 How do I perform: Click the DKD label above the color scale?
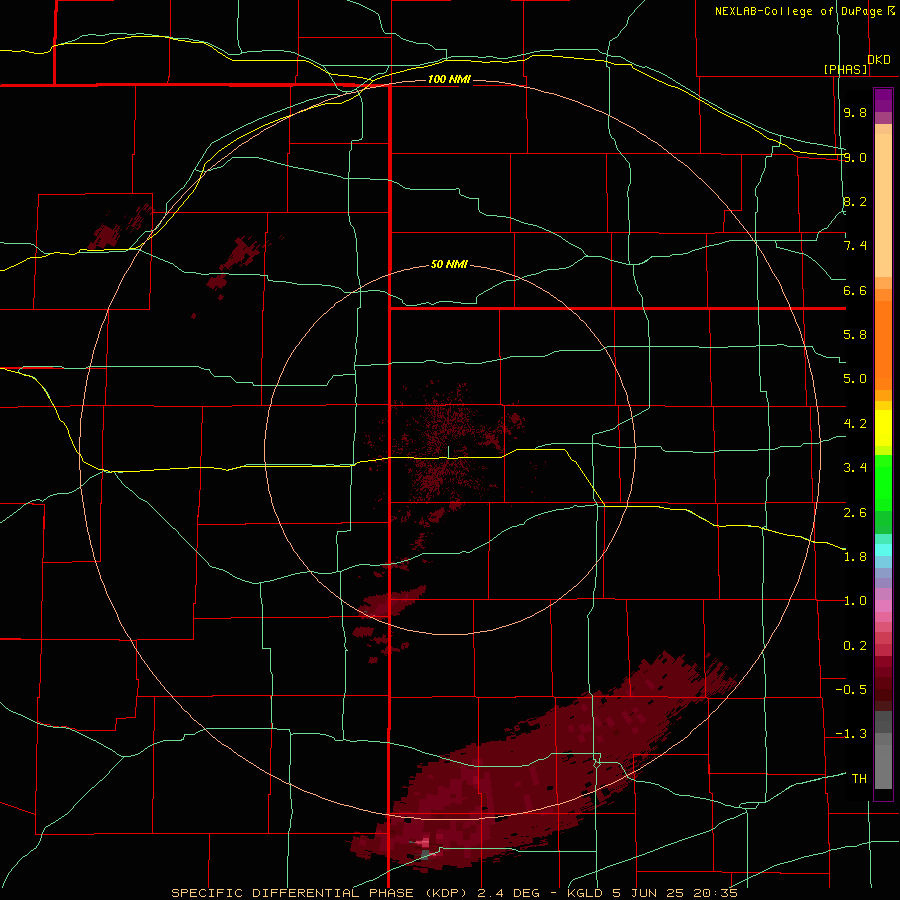pyautogui.click(x=879, y=60)
